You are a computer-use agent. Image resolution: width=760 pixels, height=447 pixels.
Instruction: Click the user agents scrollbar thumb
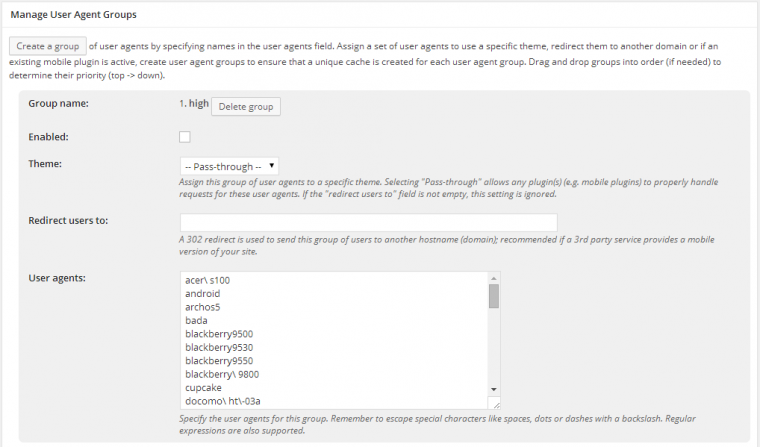[x=494, y=296]
